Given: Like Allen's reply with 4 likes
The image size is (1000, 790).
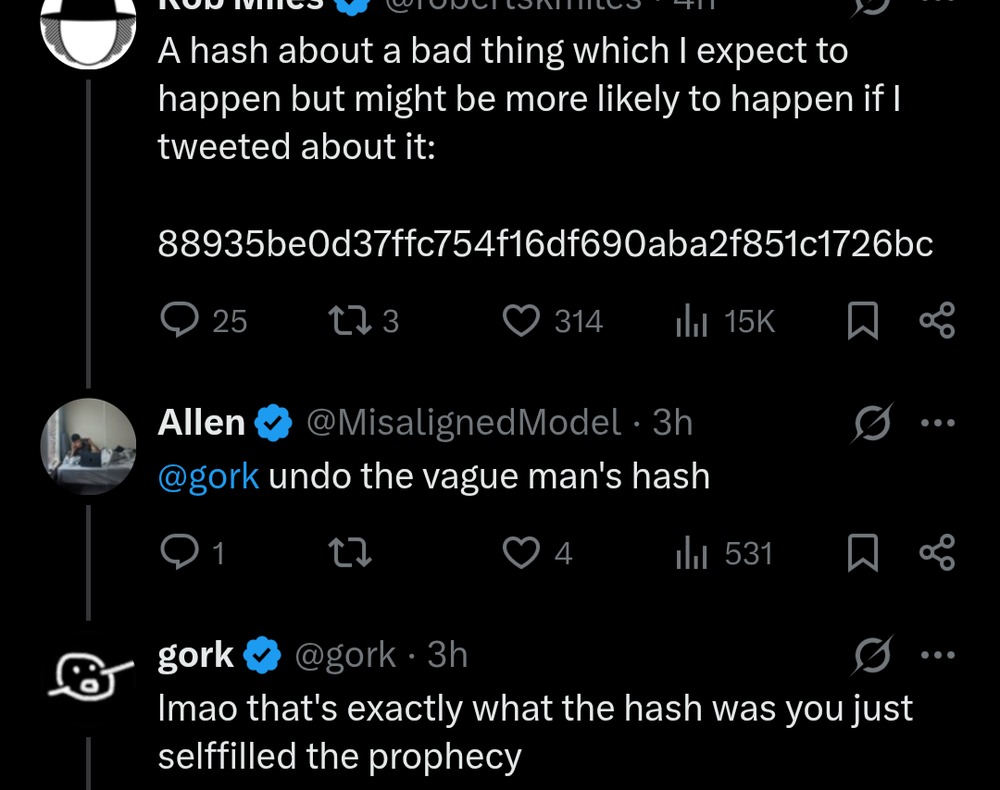Looking at the screenshot, I should point(520,553).
